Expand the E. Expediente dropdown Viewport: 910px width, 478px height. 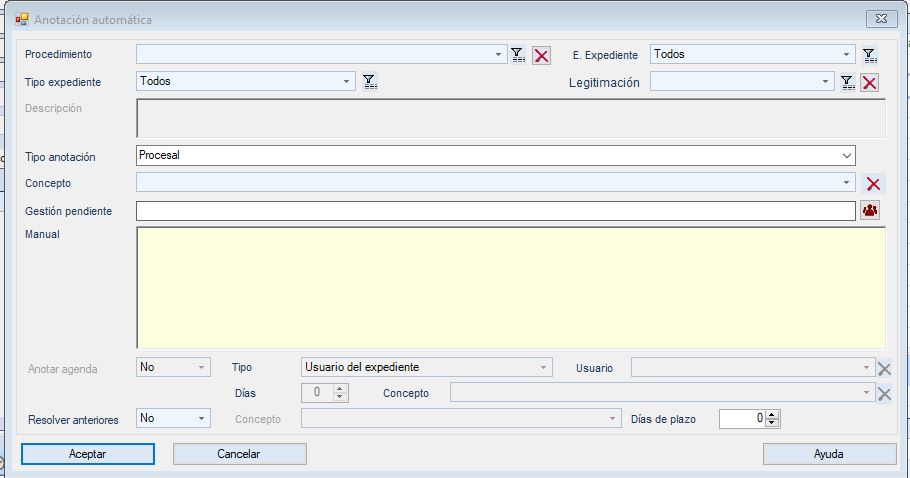point(847,56)
